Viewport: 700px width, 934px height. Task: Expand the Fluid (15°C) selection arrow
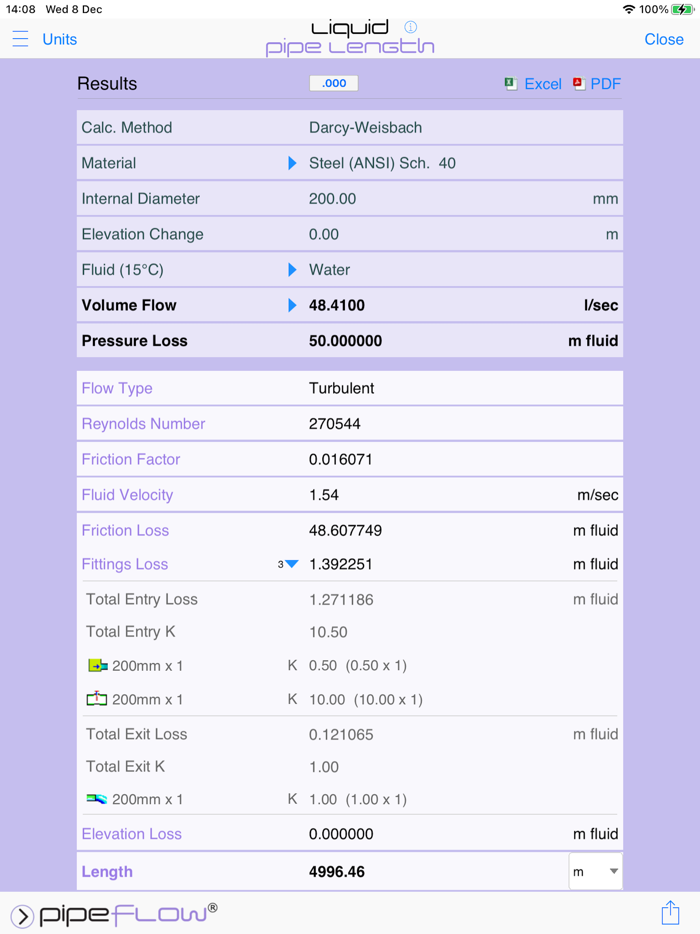click(x=292, y=270)
